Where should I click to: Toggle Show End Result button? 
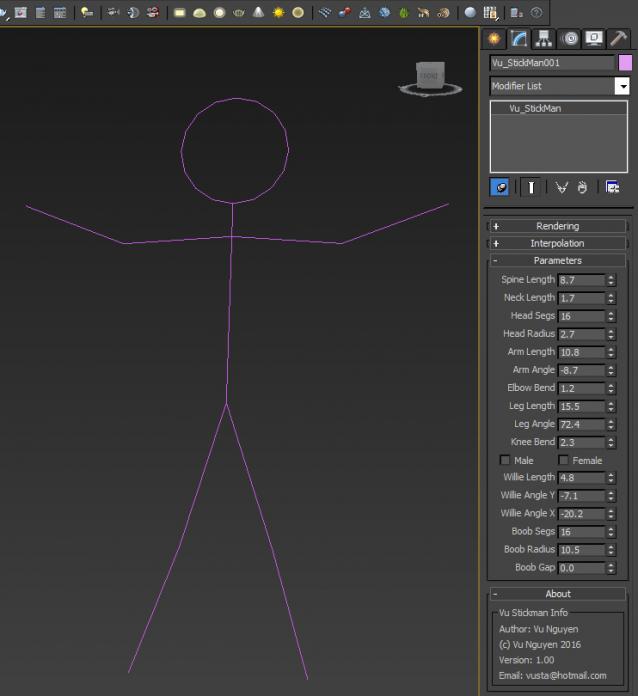tap(531, 187)
